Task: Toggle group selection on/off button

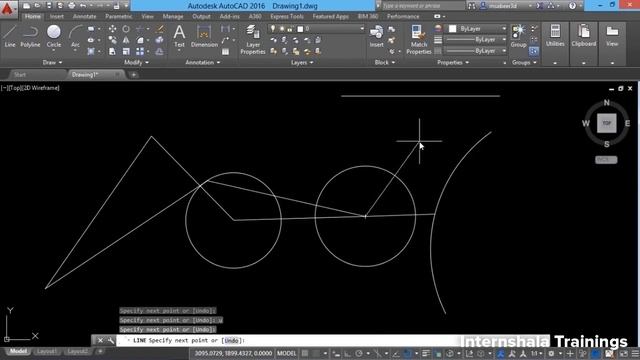Action: click(534, 51)
